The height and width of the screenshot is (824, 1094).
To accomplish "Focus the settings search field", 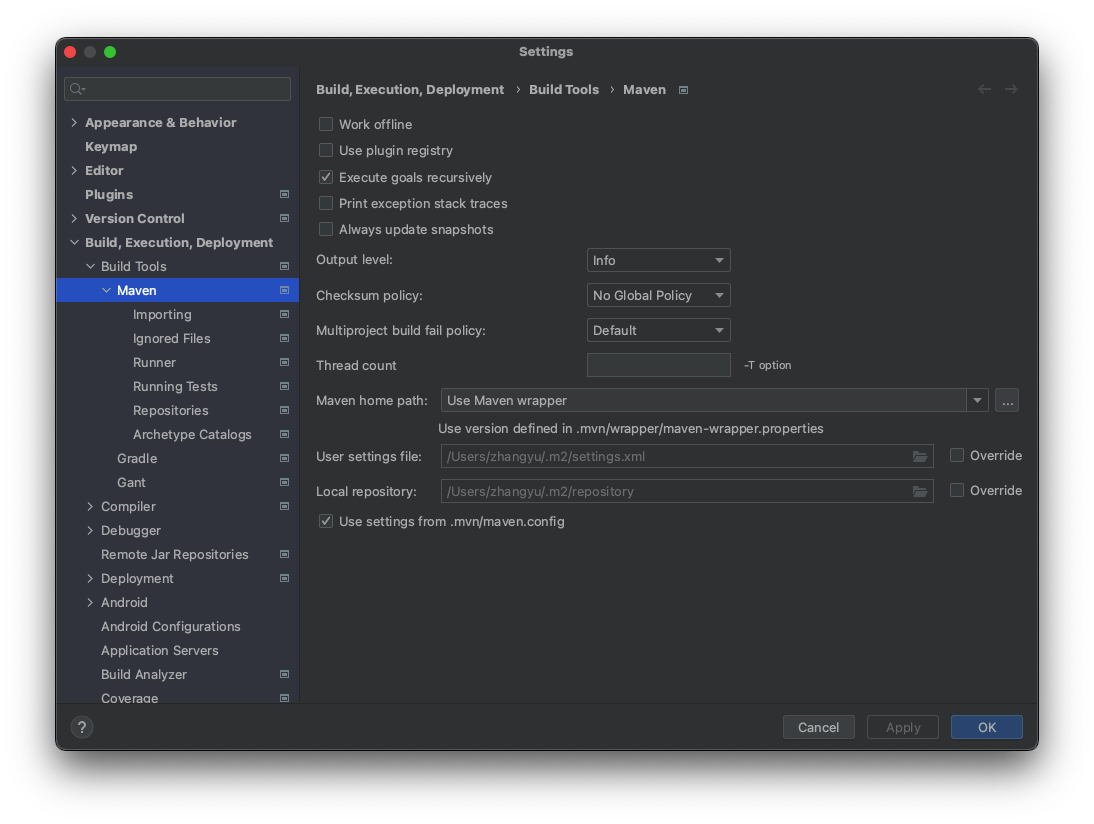I will (x=177, y=89).
